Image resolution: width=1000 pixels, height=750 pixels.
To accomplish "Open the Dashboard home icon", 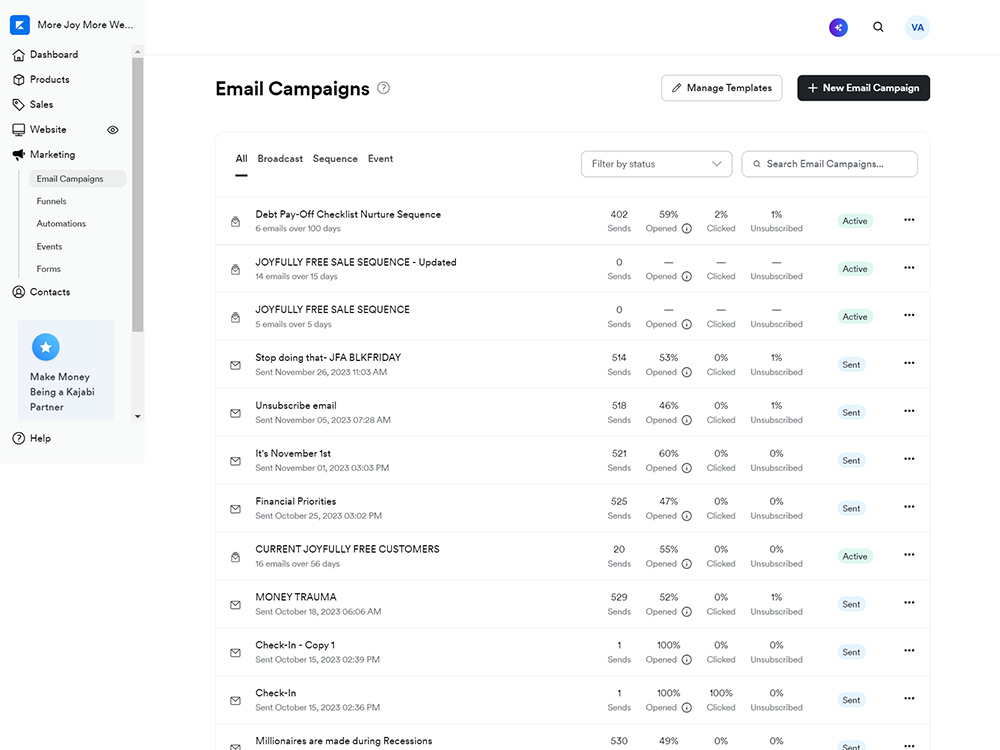I will [x=18, y=55].
